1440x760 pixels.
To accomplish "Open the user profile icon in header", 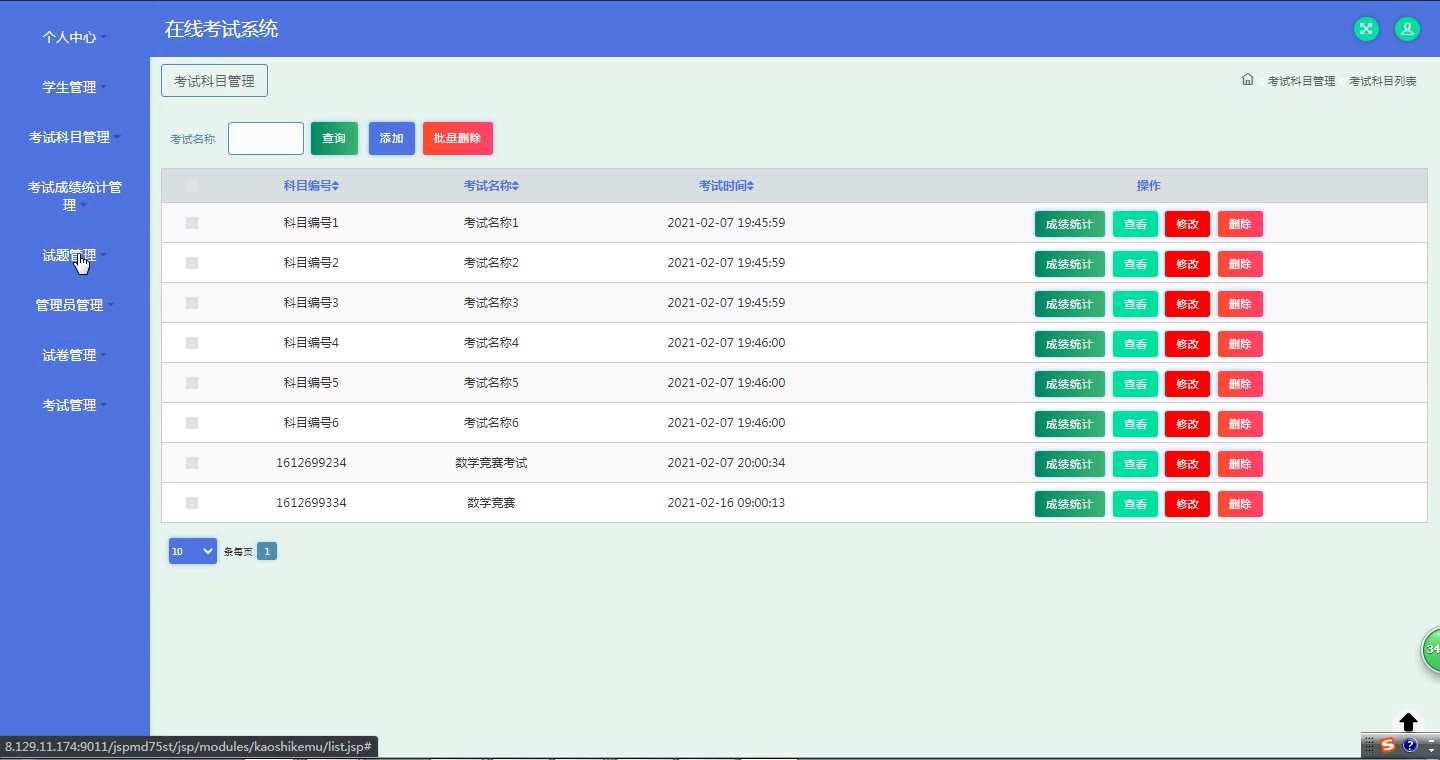I will (x=1407, y=29).
